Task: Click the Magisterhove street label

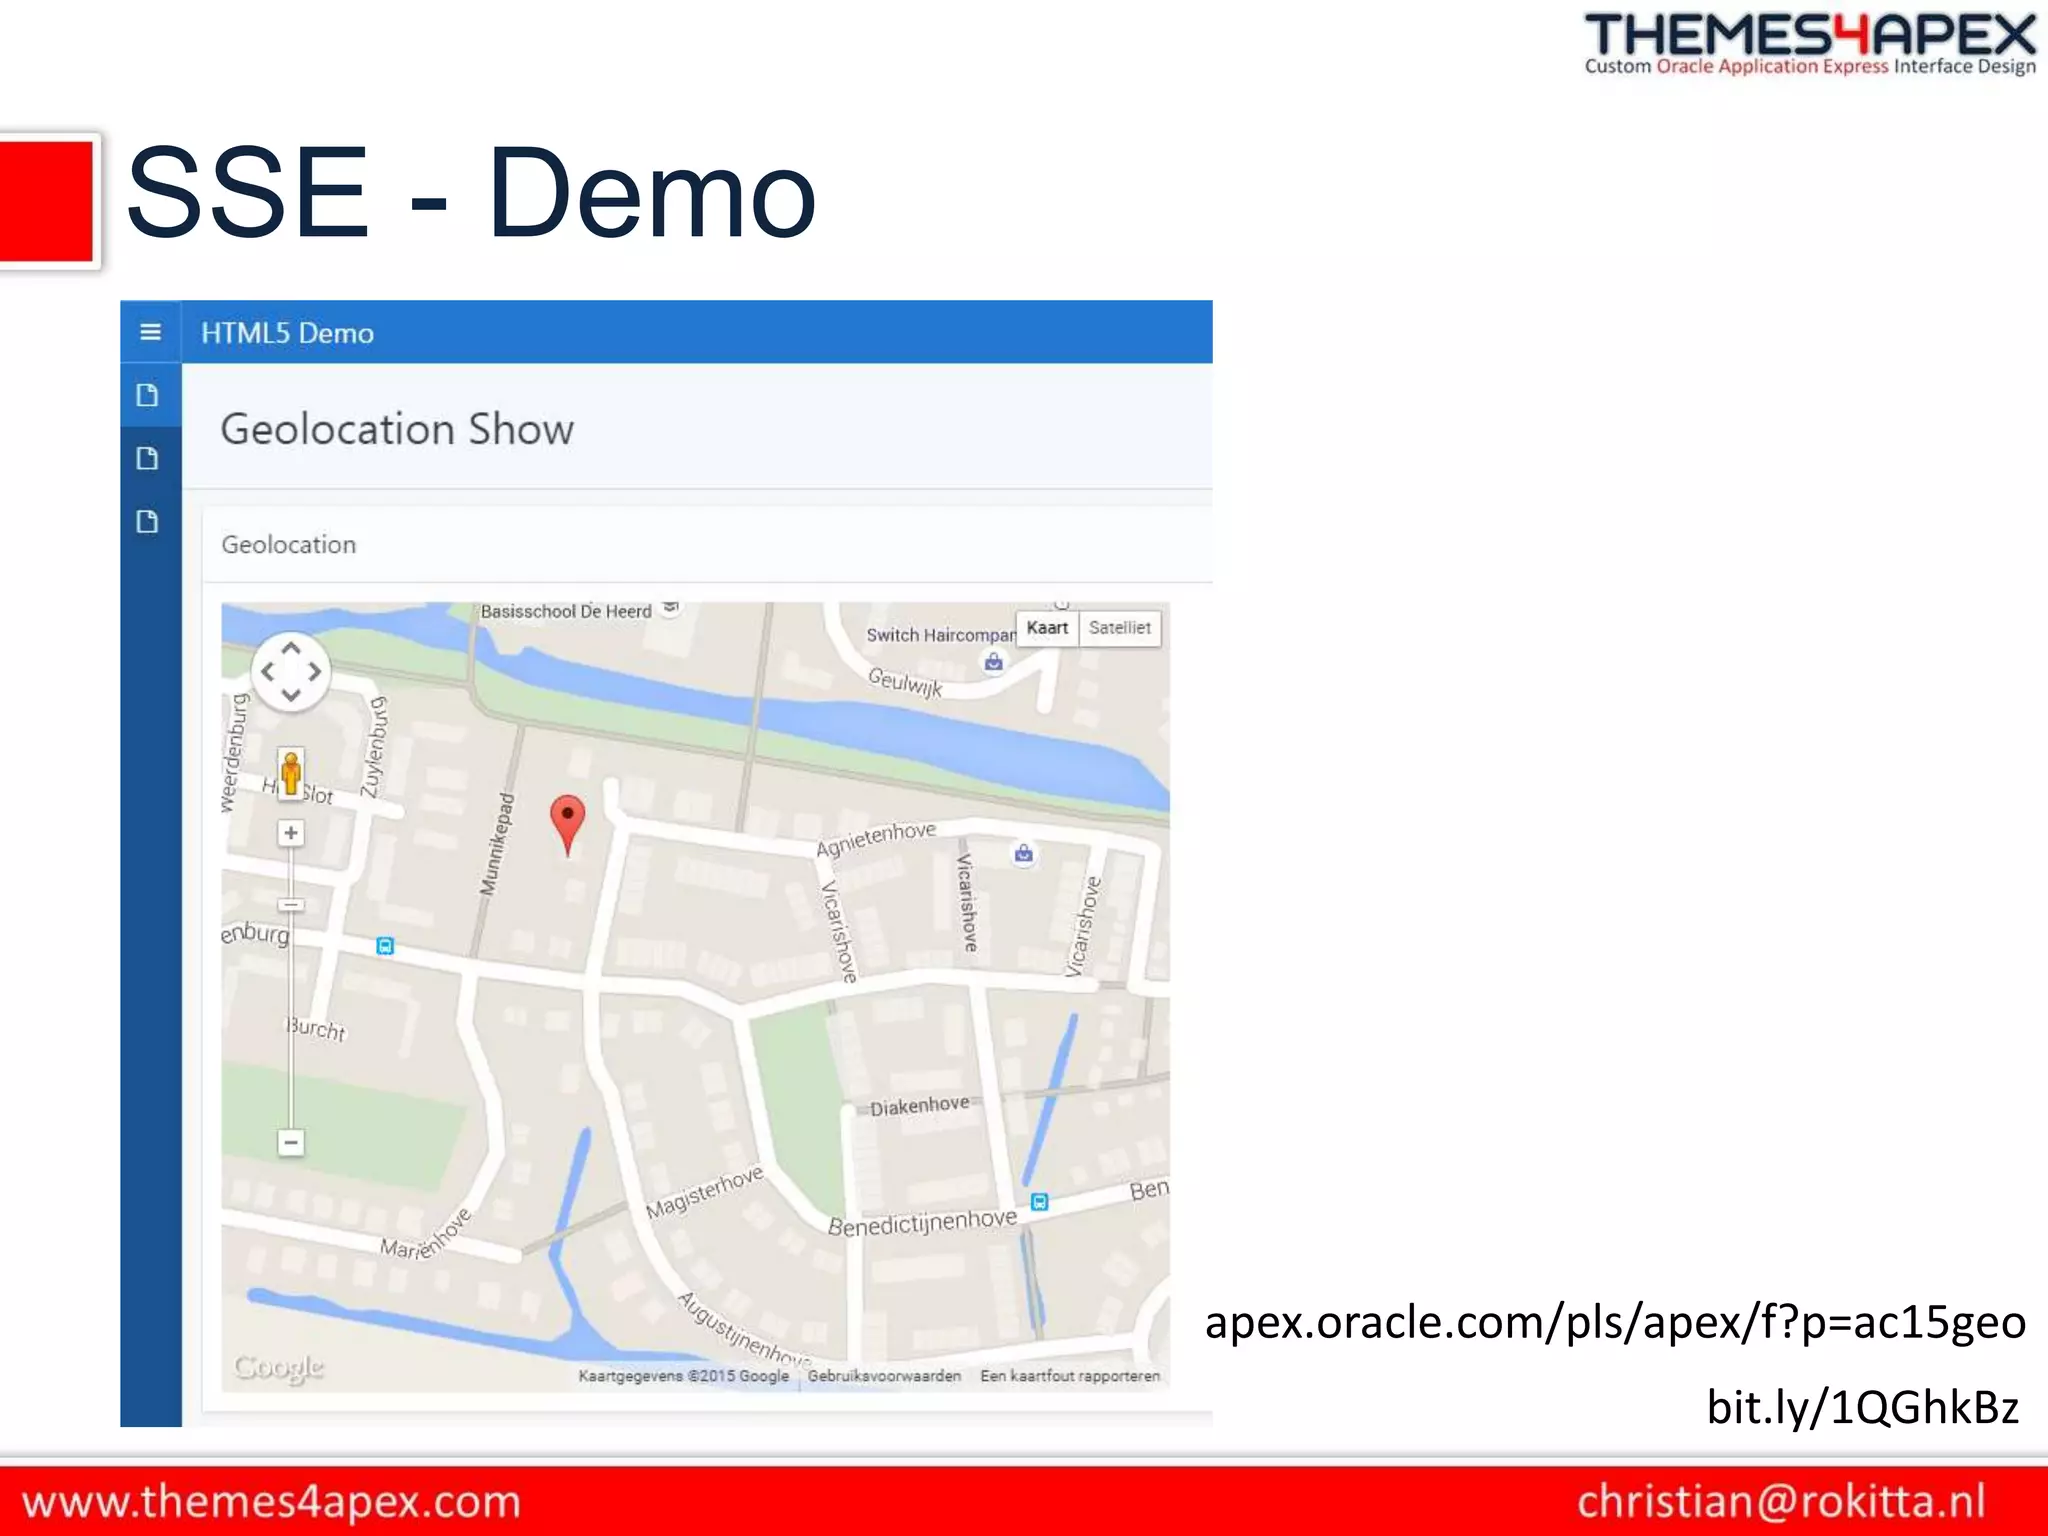Action: coord(705,1191)
